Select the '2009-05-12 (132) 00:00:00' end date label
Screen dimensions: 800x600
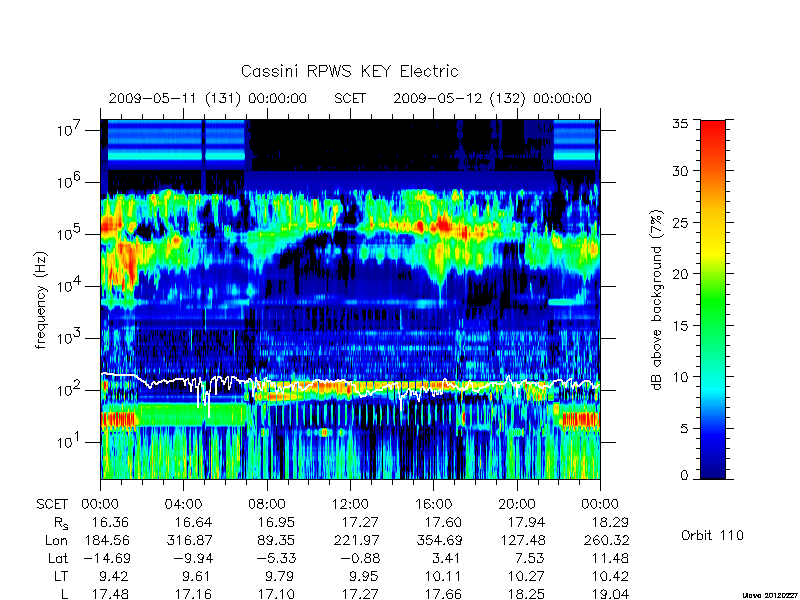(492, 98)
